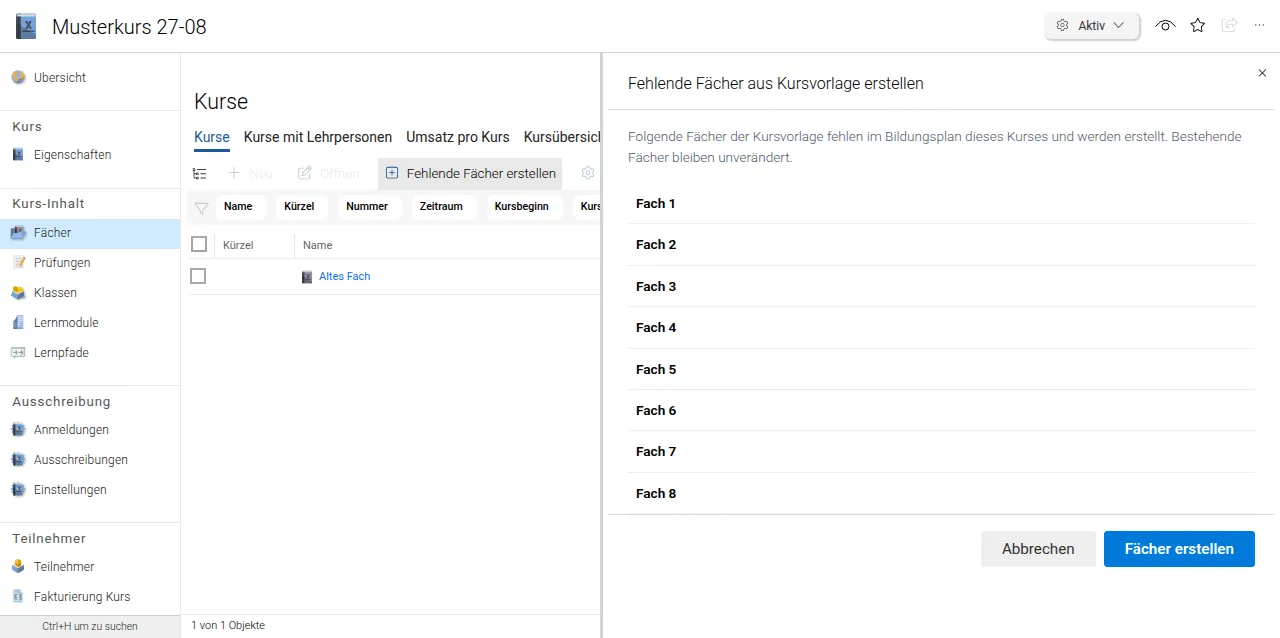
Task: Open the Altes Fach link
Action: 344,276
